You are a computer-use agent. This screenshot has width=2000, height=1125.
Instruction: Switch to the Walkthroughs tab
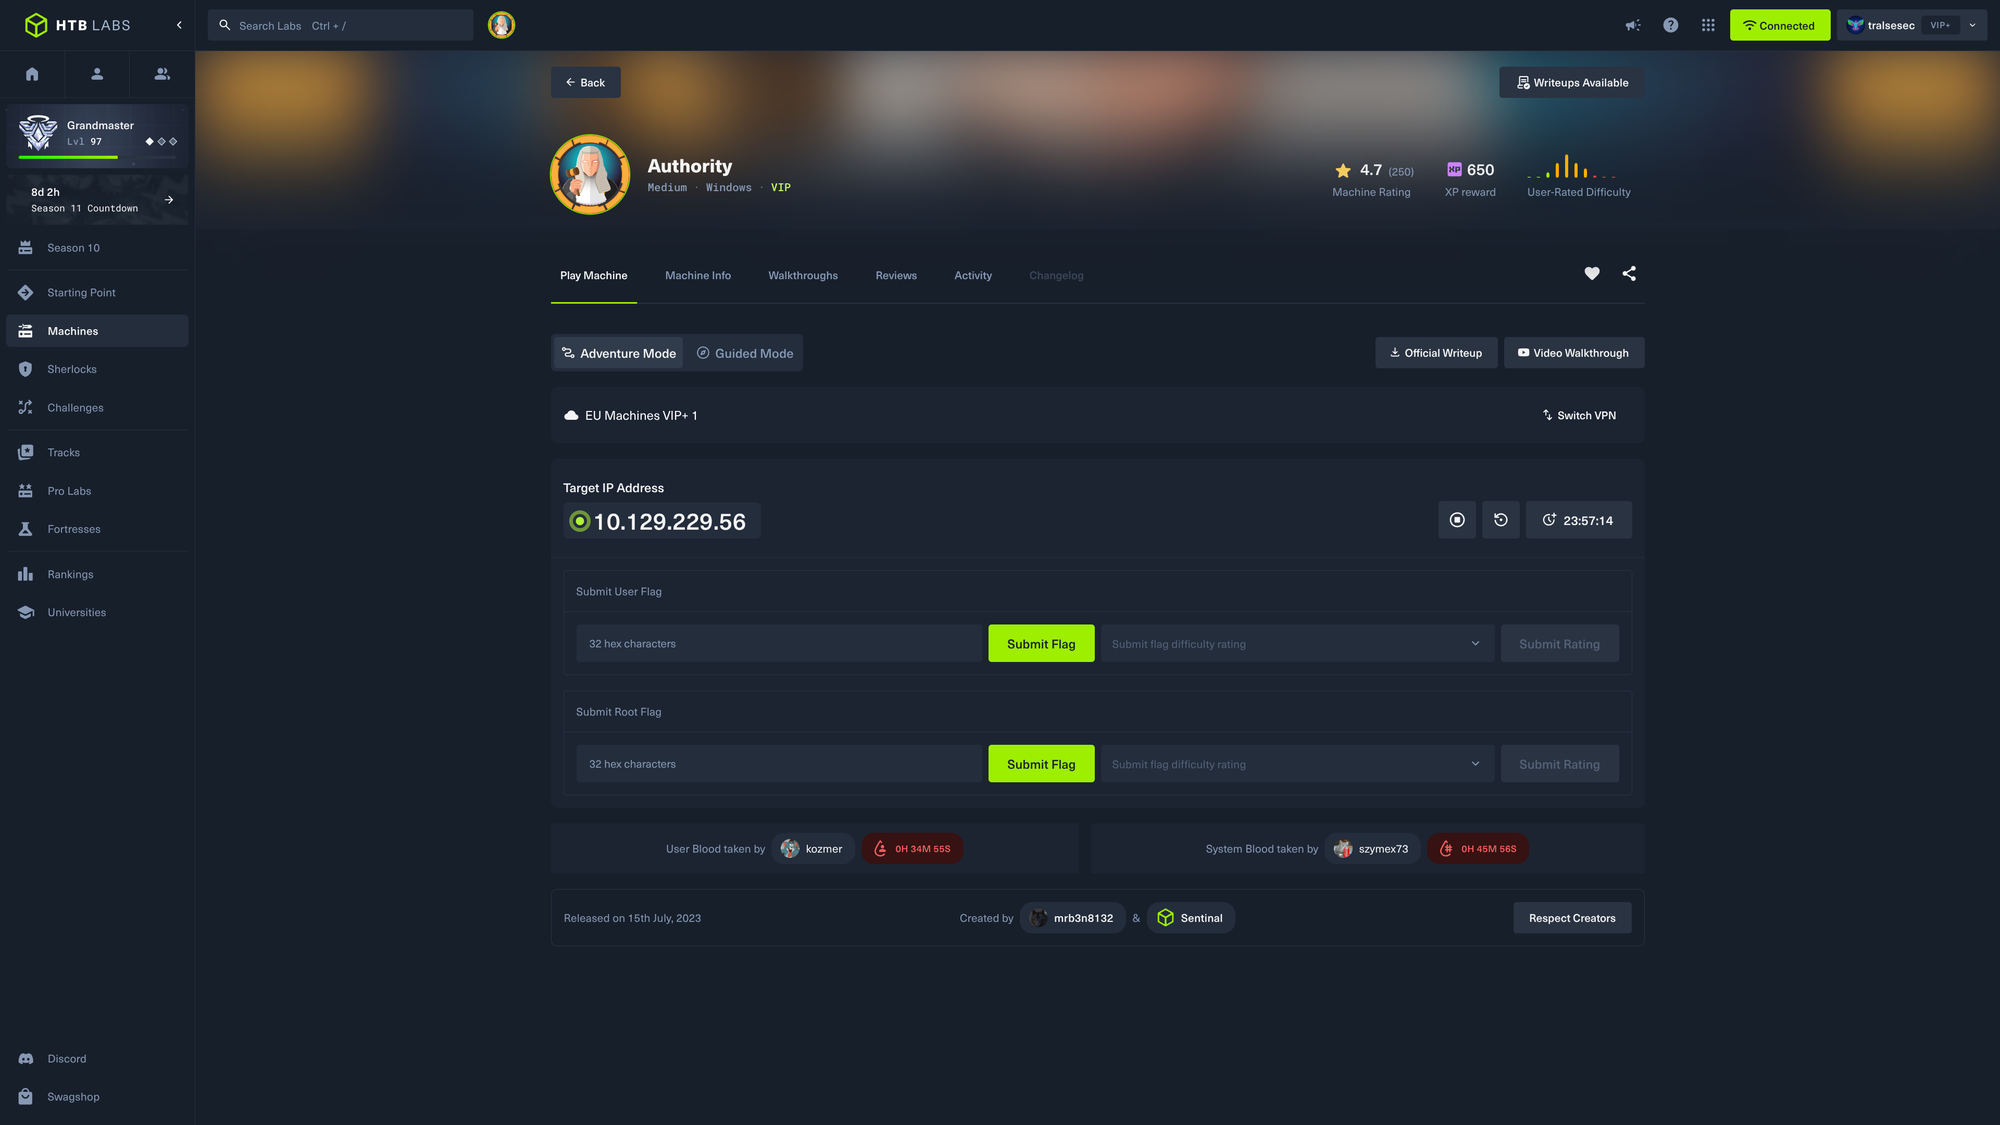click(x=803, y=276)
